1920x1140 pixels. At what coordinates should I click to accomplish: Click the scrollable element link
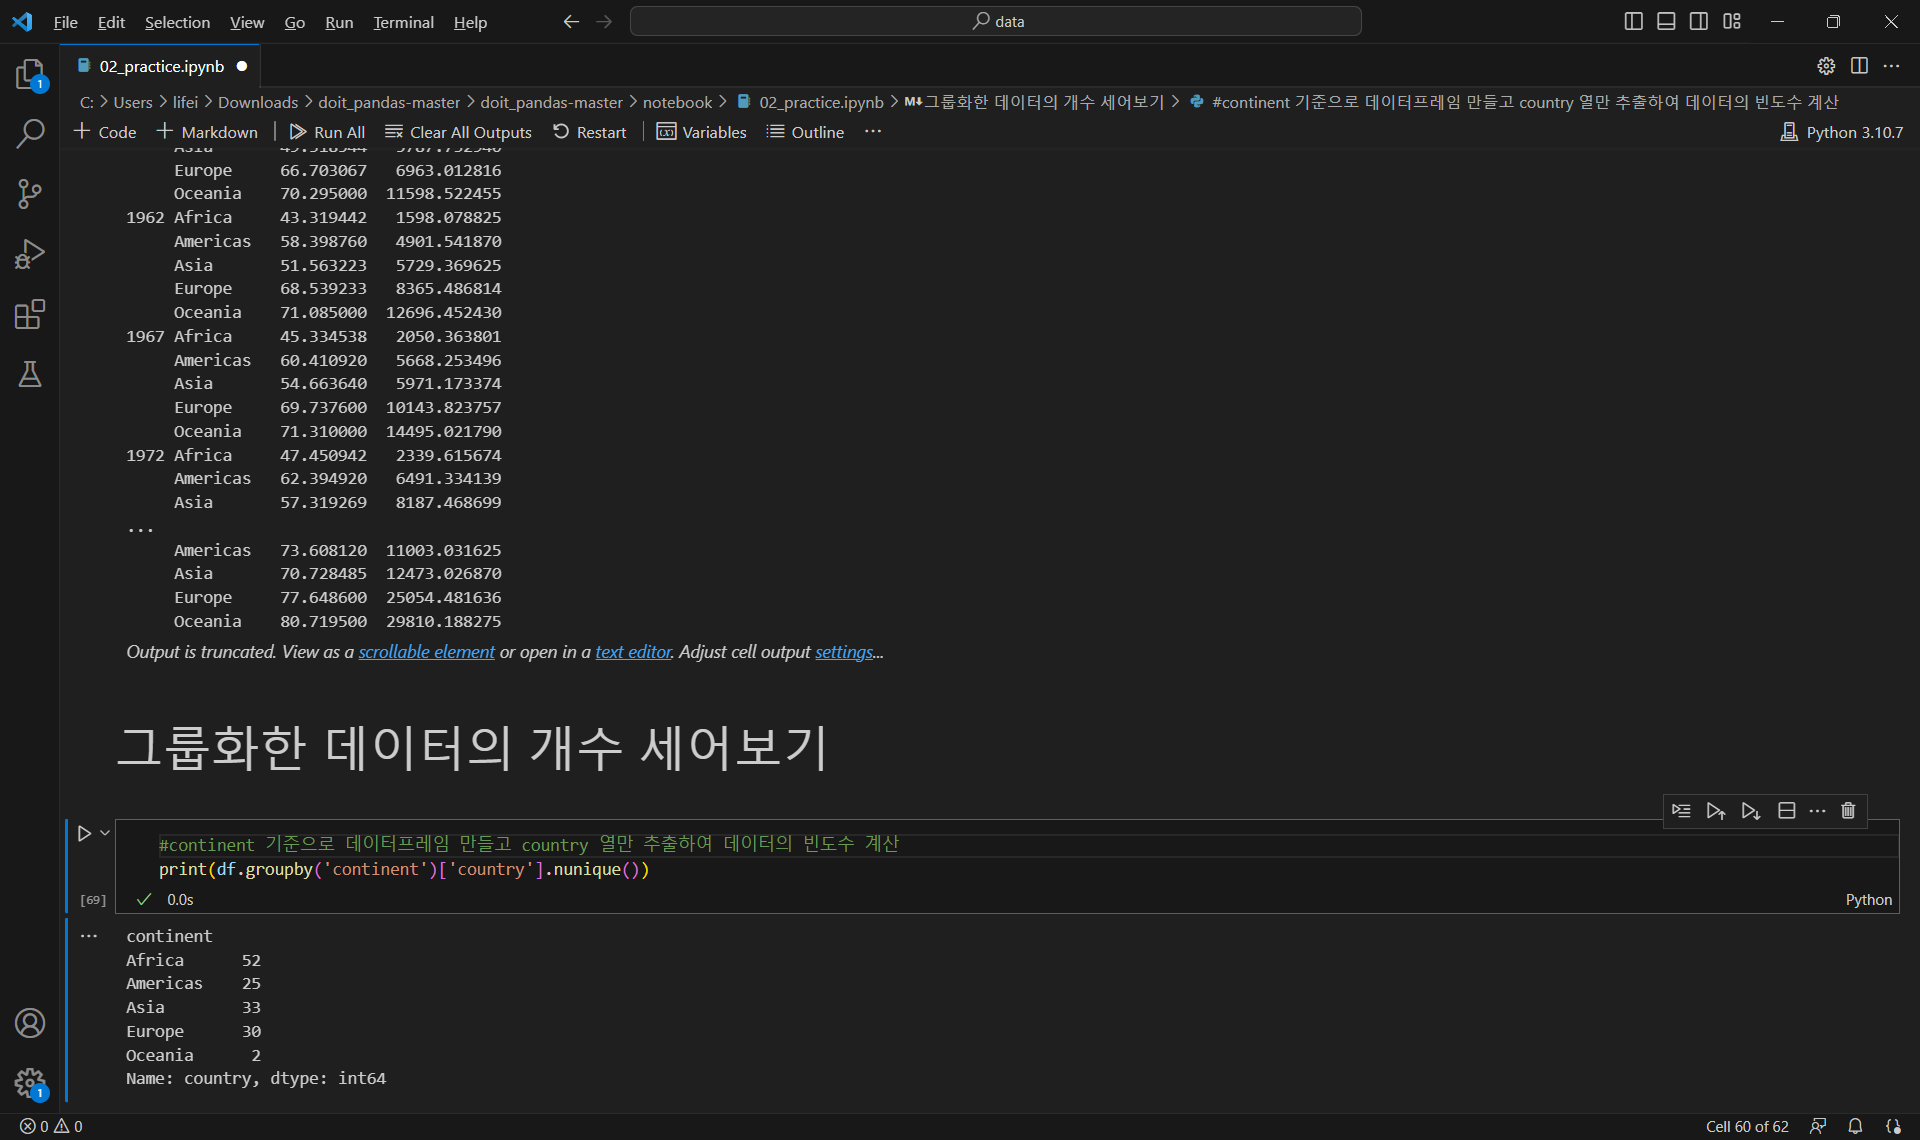[426, 652]
